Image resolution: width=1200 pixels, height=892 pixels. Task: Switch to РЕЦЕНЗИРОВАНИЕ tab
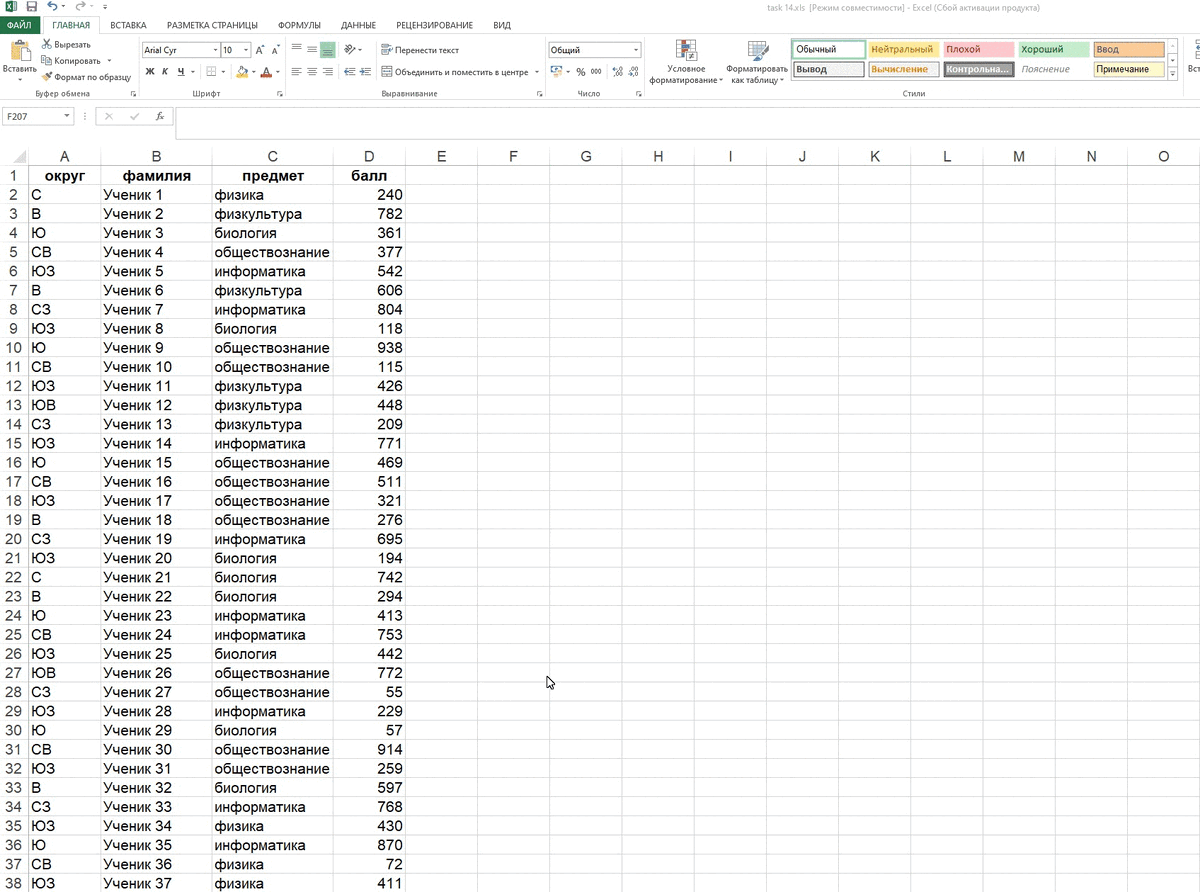point(434,25)
